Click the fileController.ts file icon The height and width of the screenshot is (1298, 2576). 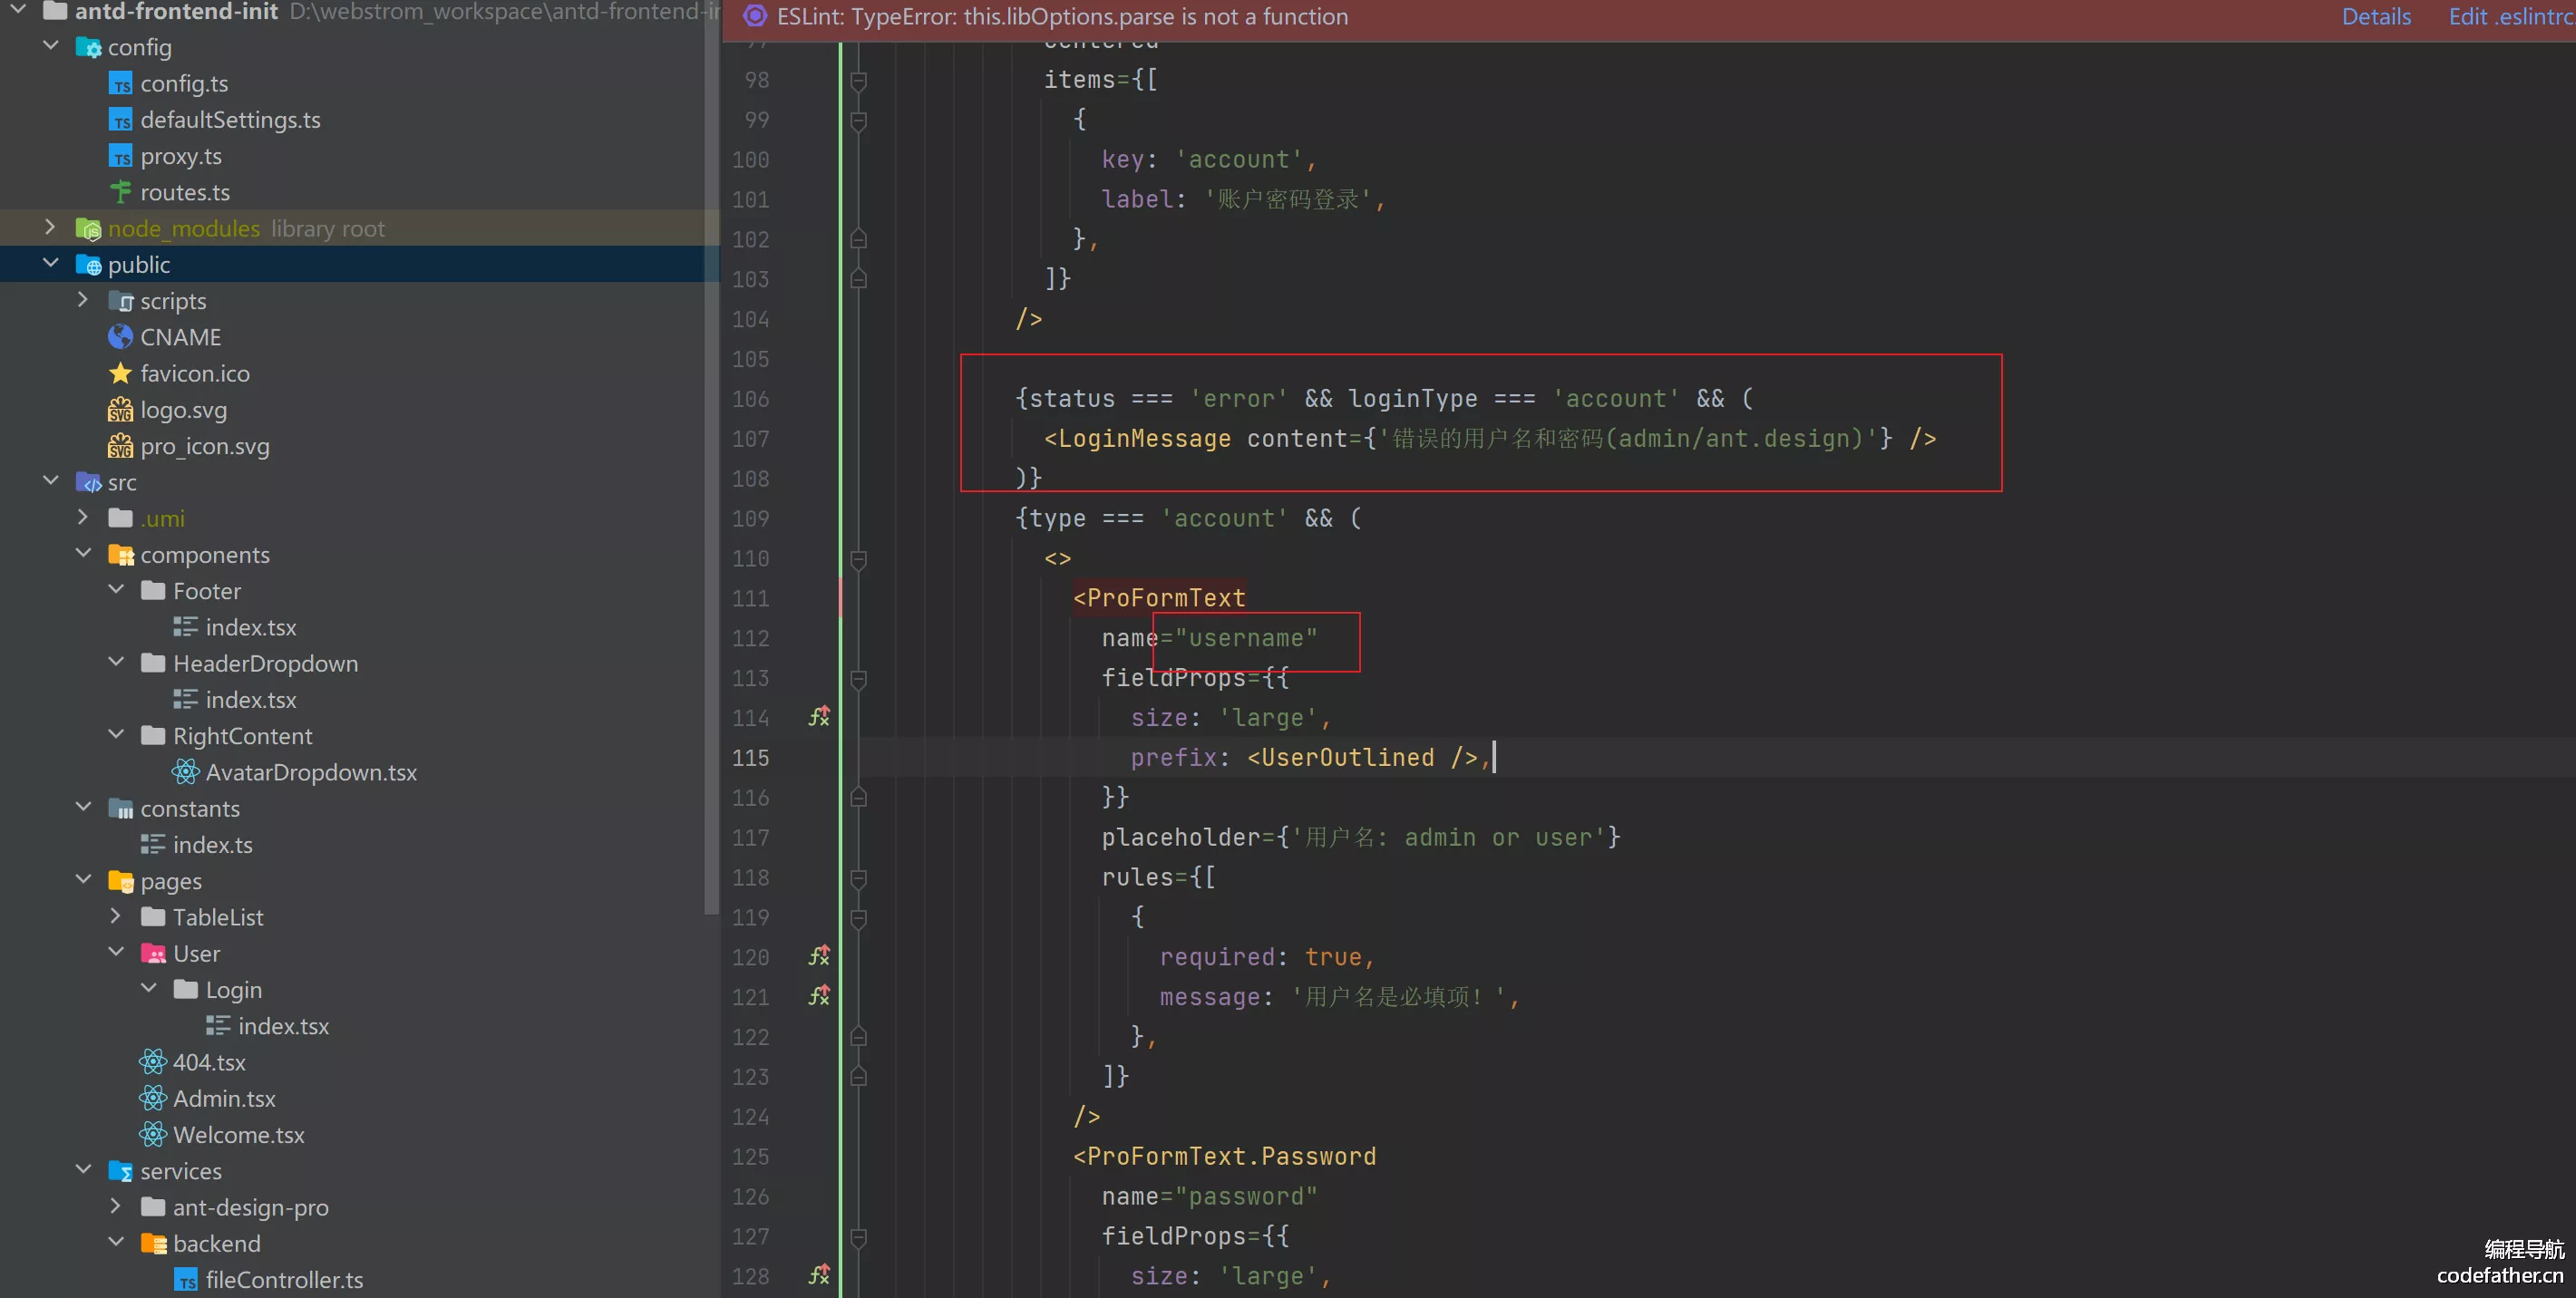185,1279
